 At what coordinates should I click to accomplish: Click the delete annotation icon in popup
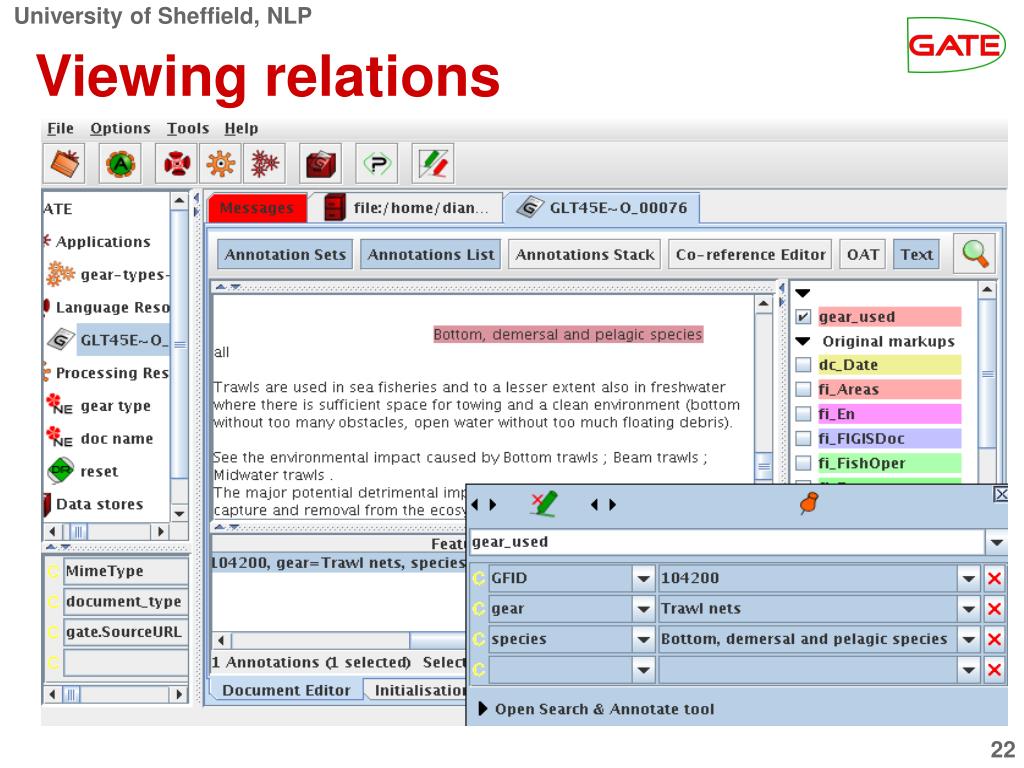coord(544,504)
